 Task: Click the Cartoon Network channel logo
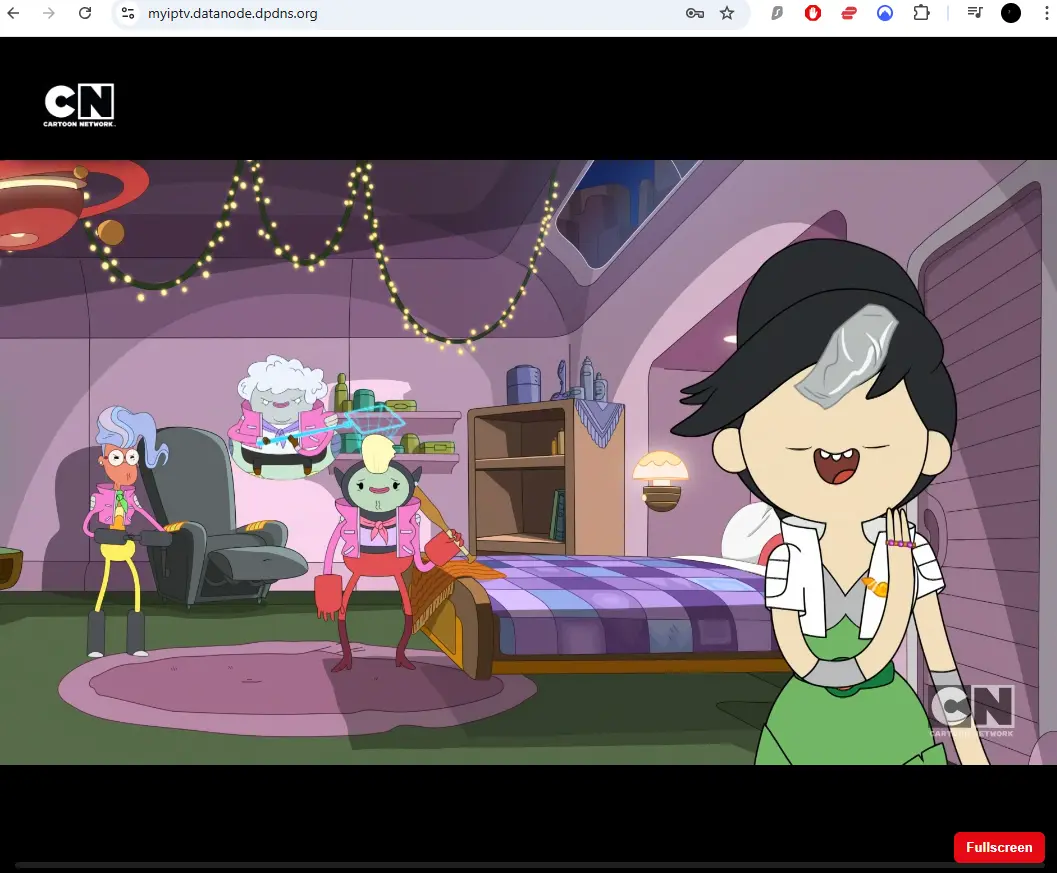[80, 105]
